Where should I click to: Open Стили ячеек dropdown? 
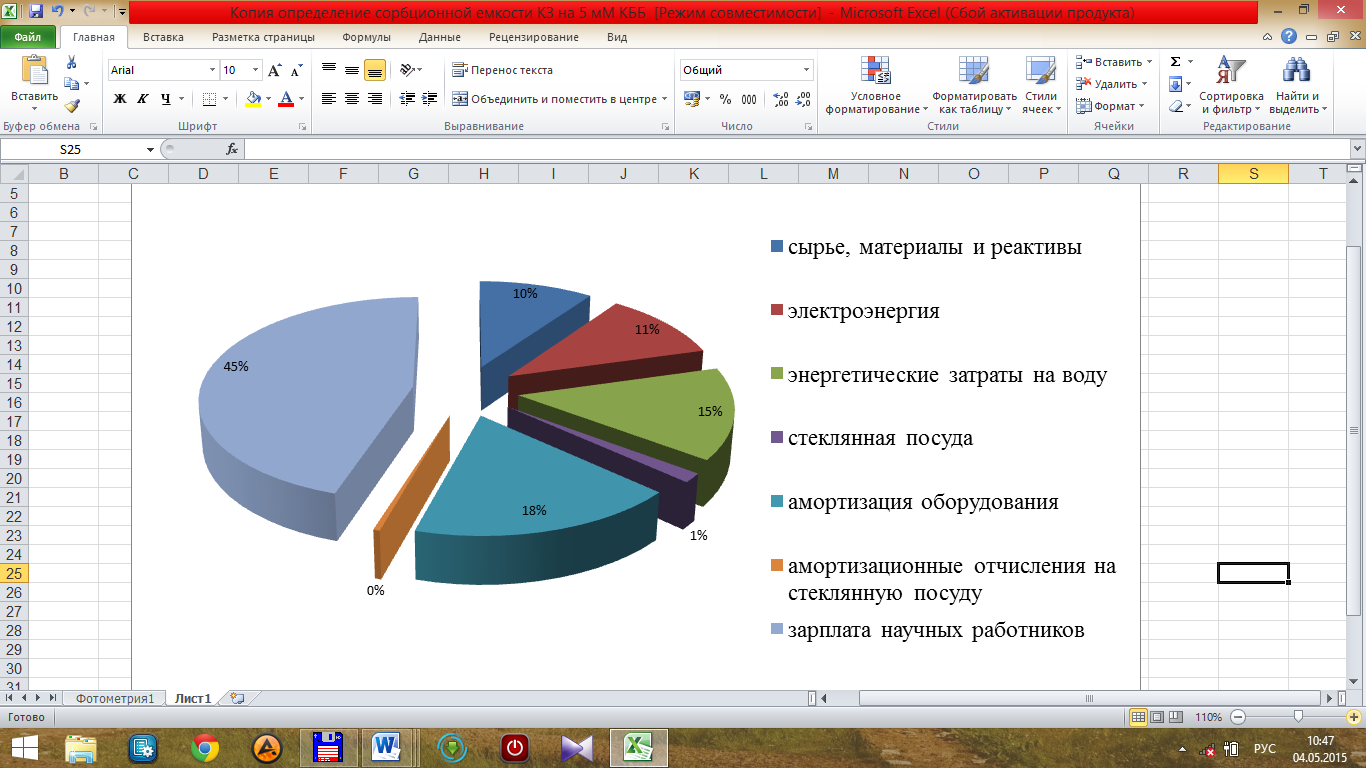pos(1040,85)
